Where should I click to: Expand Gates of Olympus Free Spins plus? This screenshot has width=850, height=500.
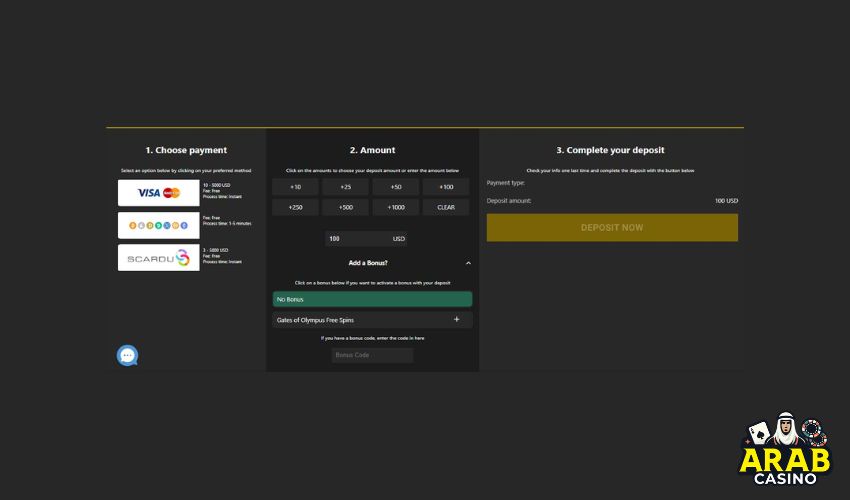pos(456,319)
